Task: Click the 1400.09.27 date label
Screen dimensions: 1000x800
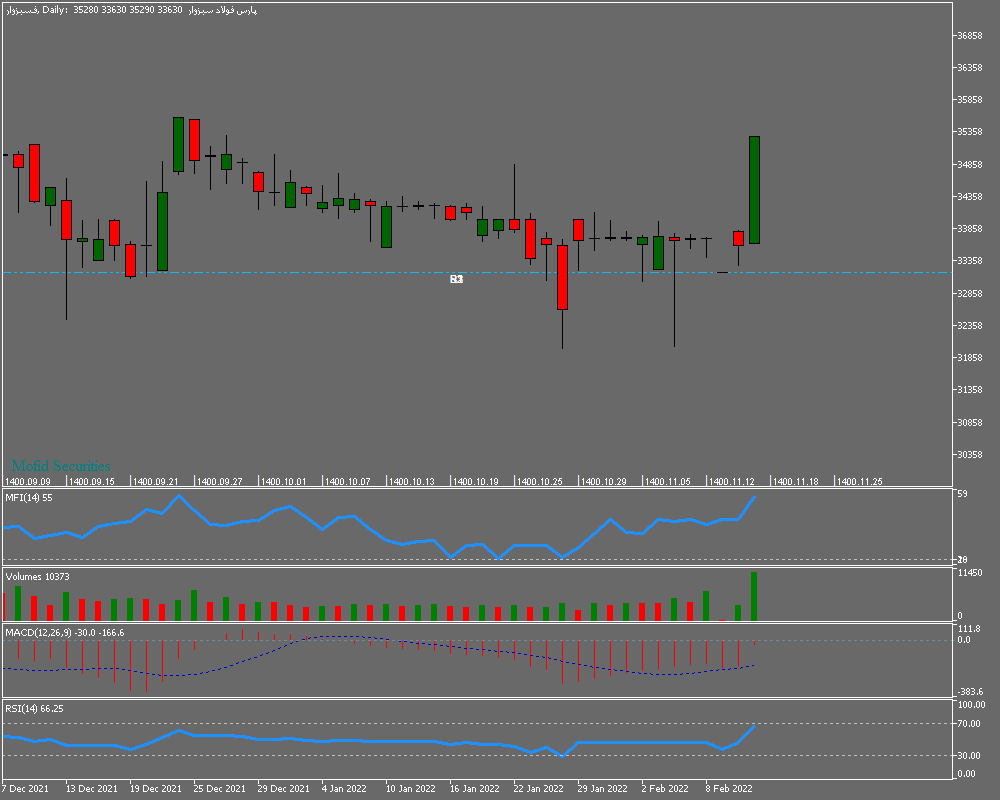Action: tap(220, 482)
